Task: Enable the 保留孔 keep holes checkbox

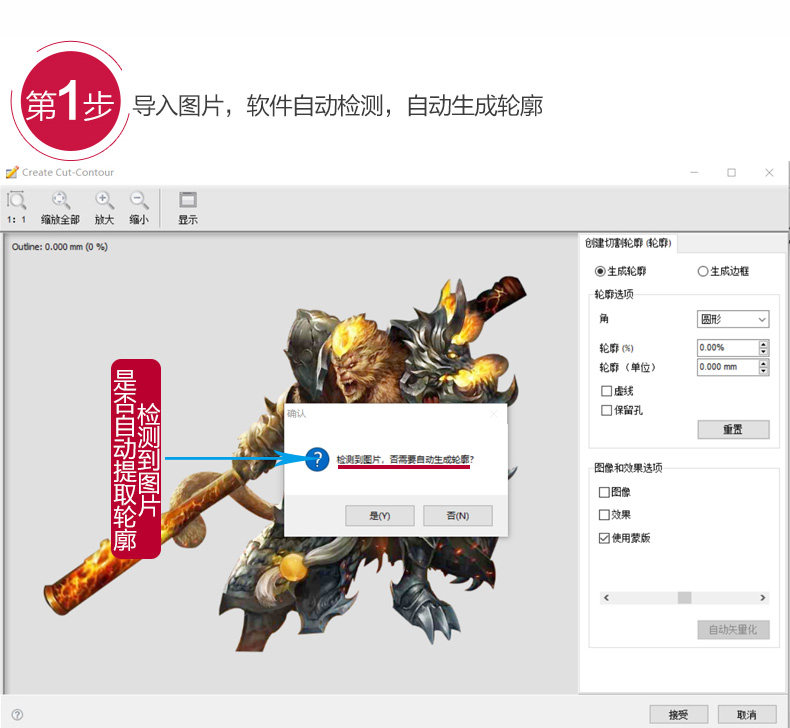Action: coord(606,410)
